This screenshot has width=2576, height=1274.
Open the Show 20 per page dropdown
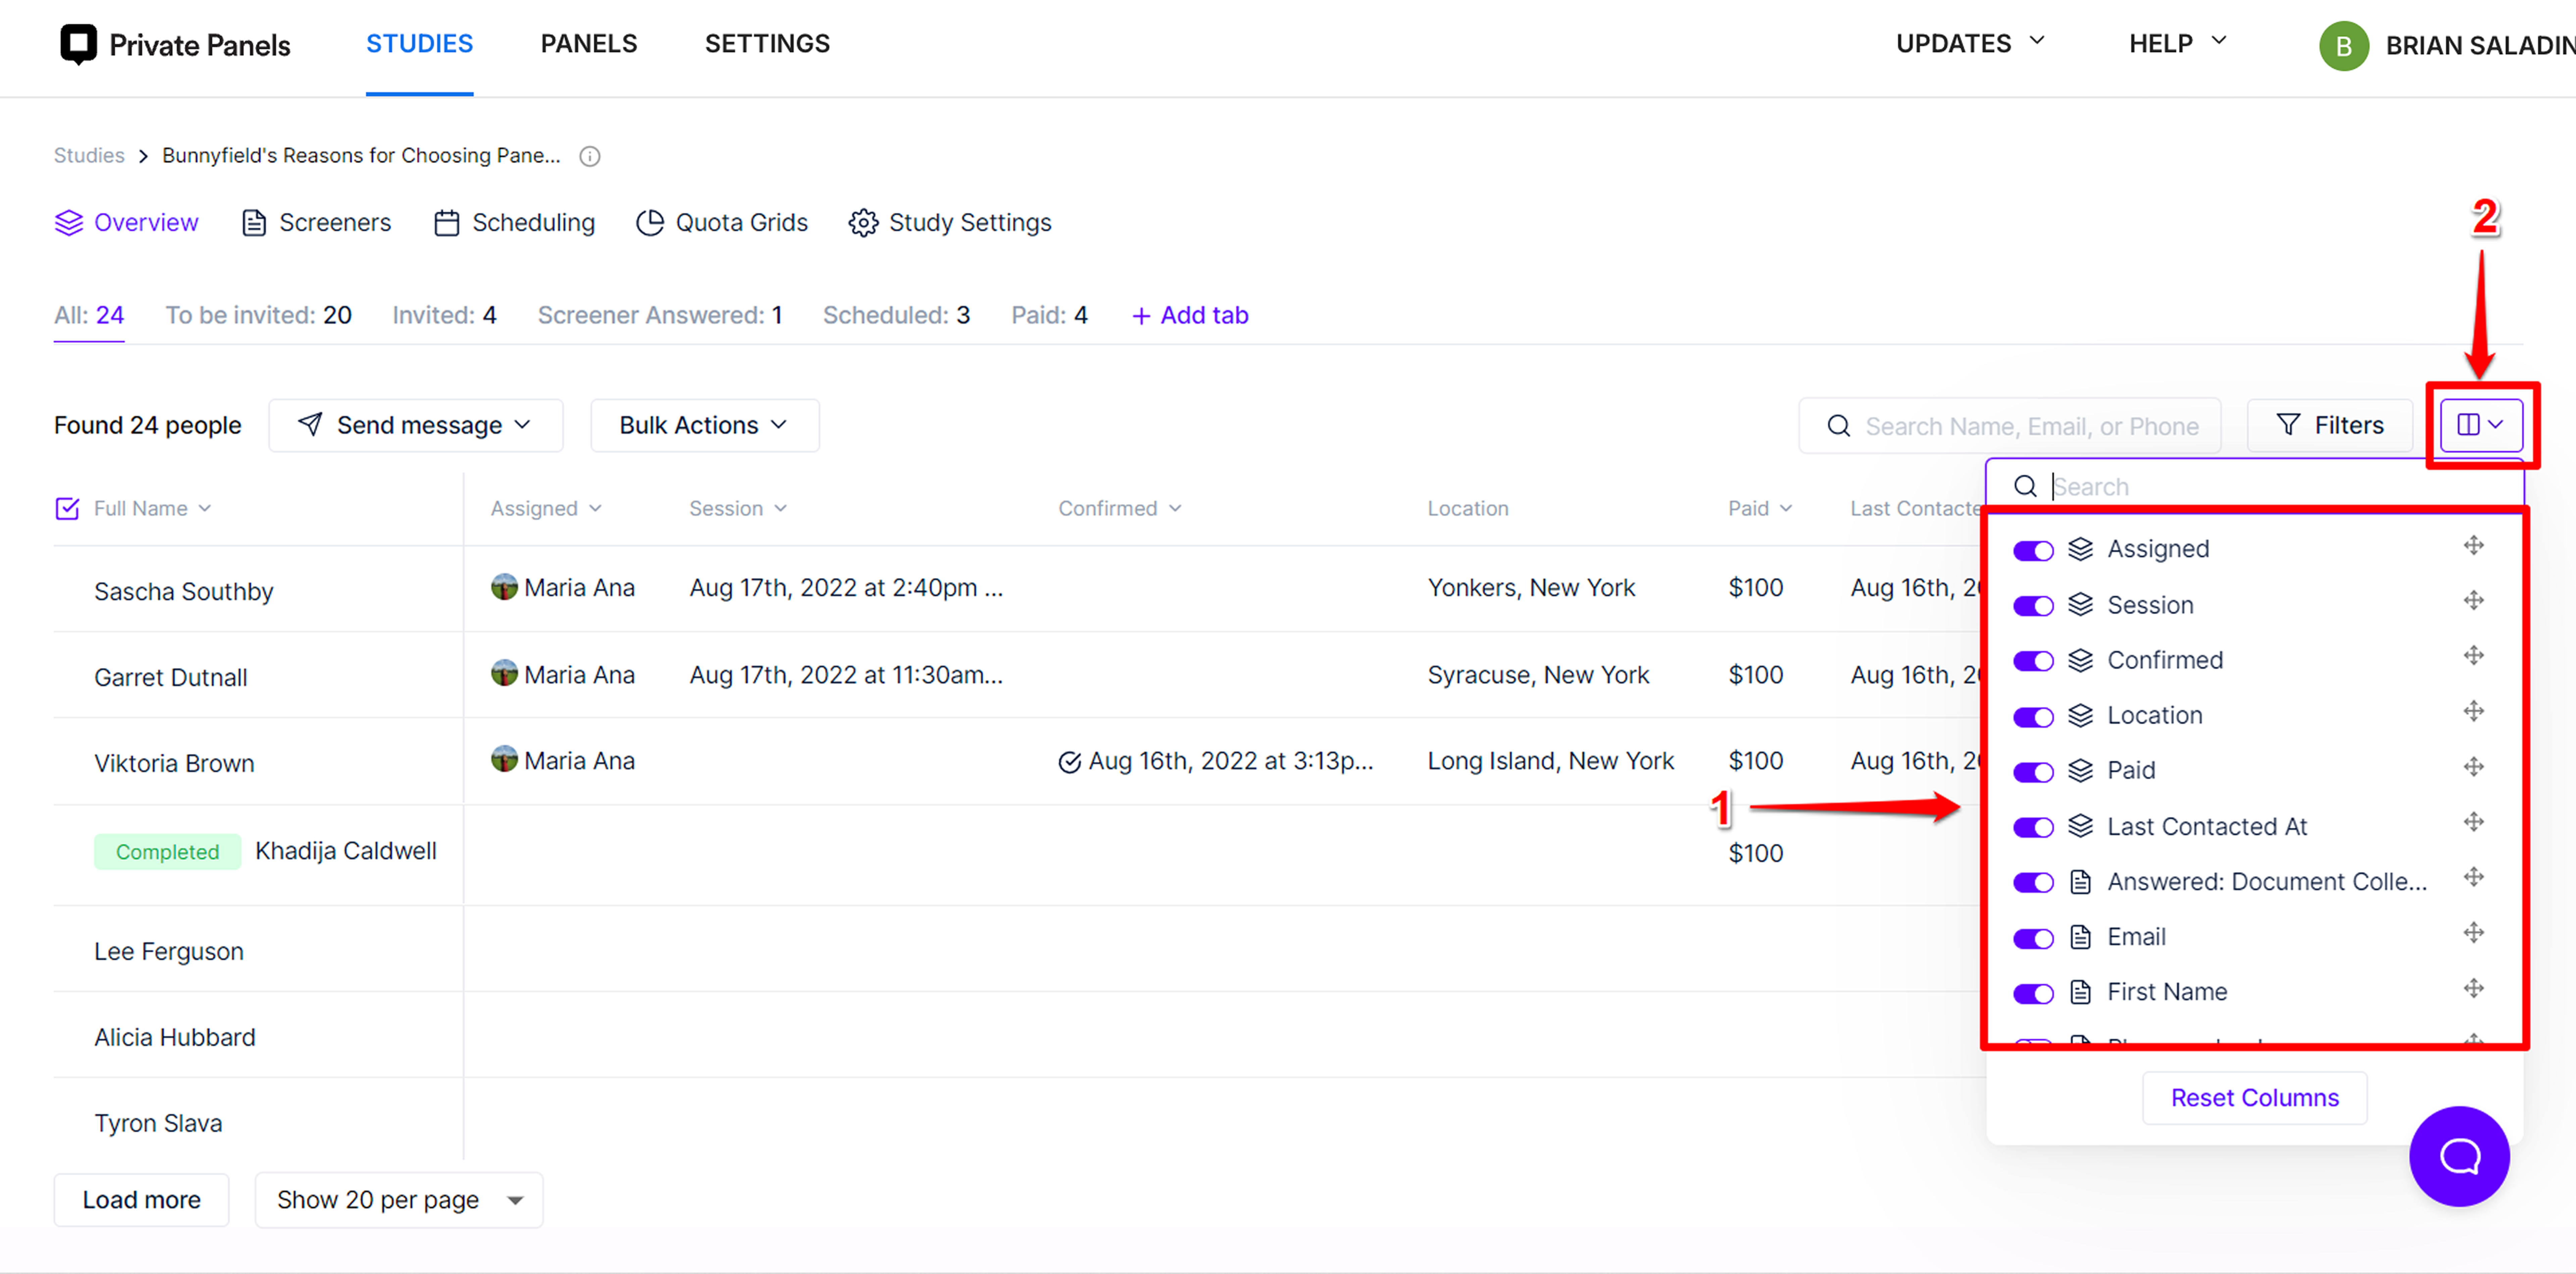tap(399, 1200)
